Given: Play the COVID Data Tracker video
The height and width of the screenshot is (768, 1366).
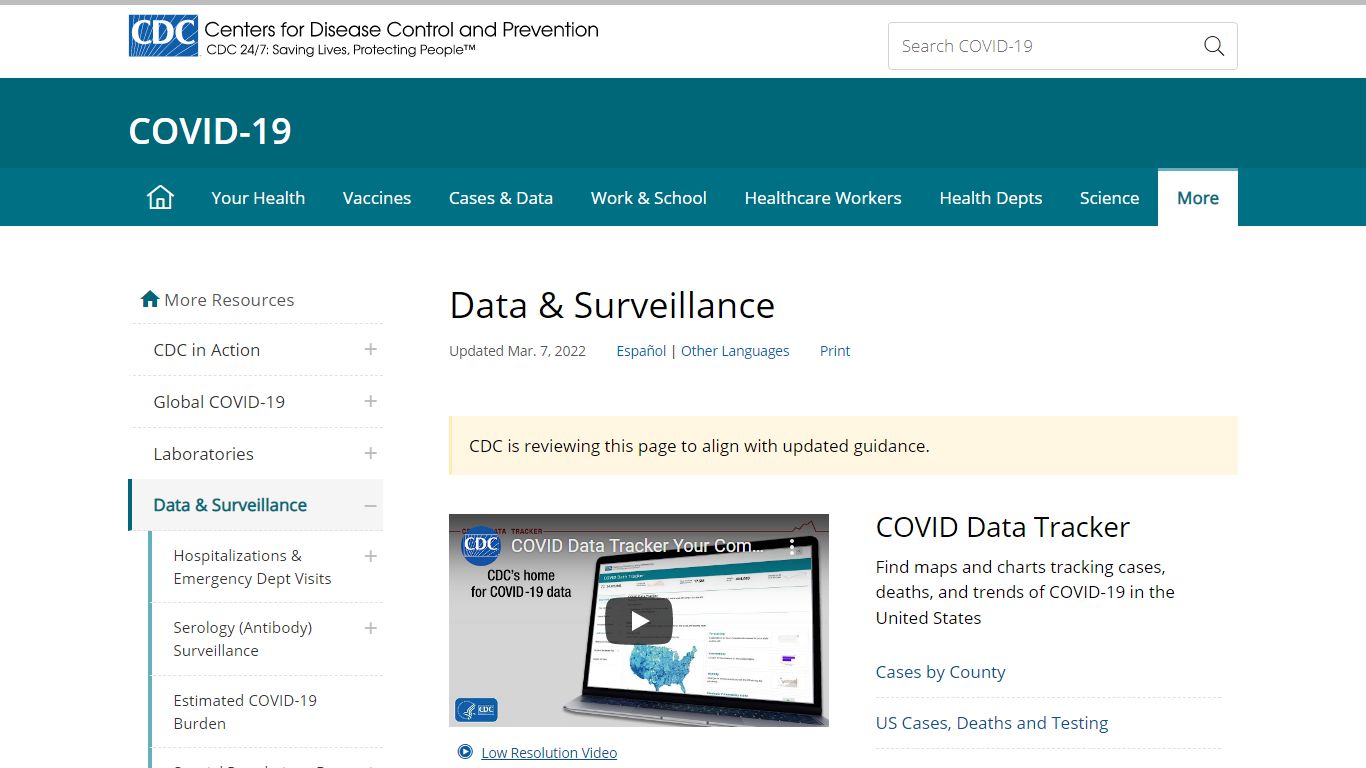Looking at the screenshot, I should coord(639,621).
